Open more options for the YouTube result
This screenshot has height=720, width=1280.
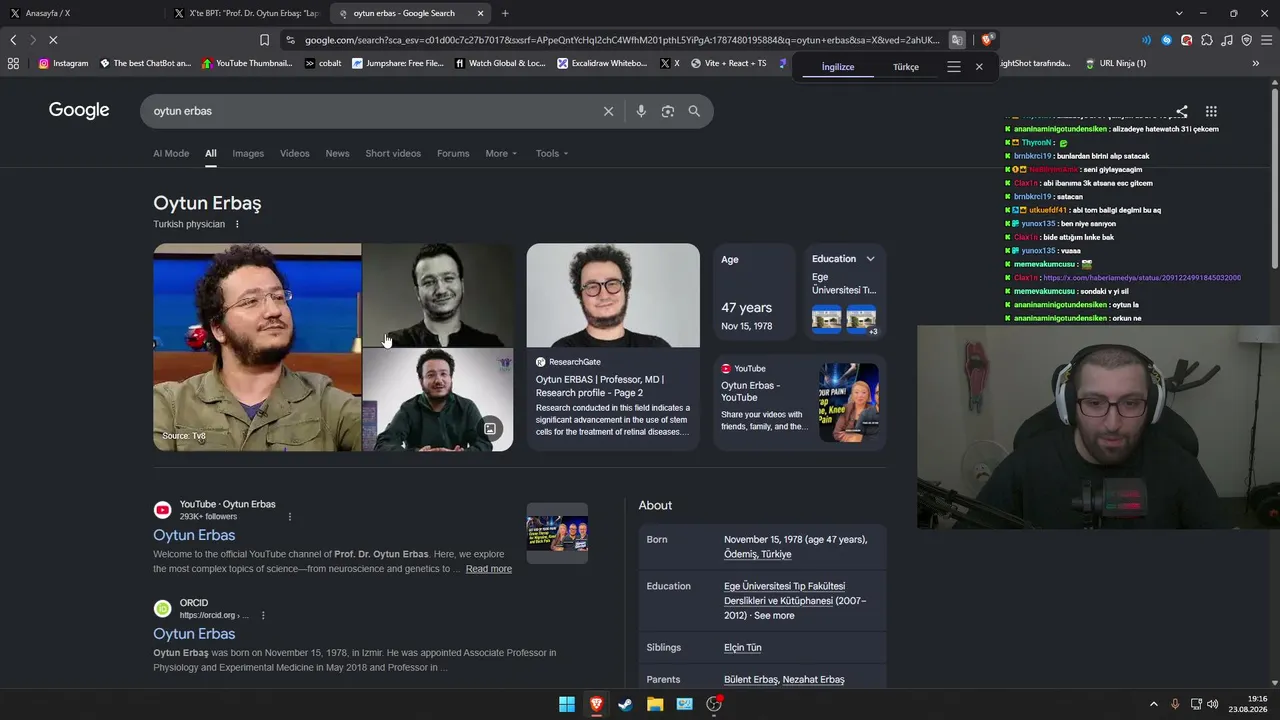(x=290, y=517)
